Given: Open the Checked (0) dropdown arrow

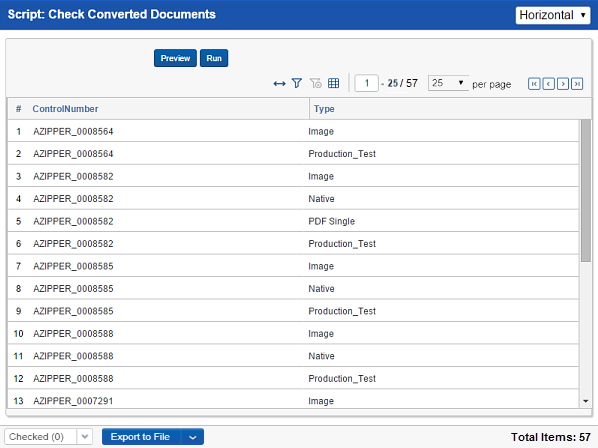Looking at the screenshot, I should (x=85, y=437).
